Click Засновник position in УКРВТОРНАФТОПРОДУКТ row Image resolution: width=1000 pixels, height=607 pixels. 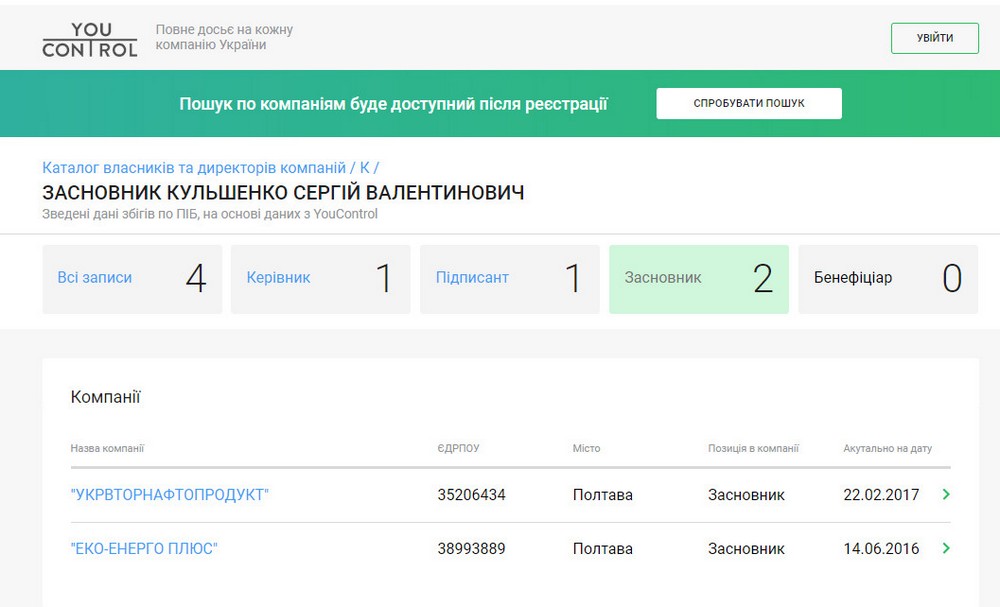[746, 495]
